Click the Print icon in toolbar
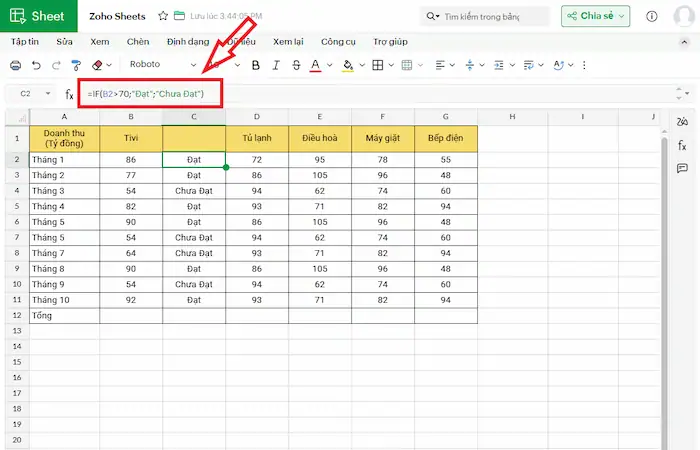 (15, 65)
